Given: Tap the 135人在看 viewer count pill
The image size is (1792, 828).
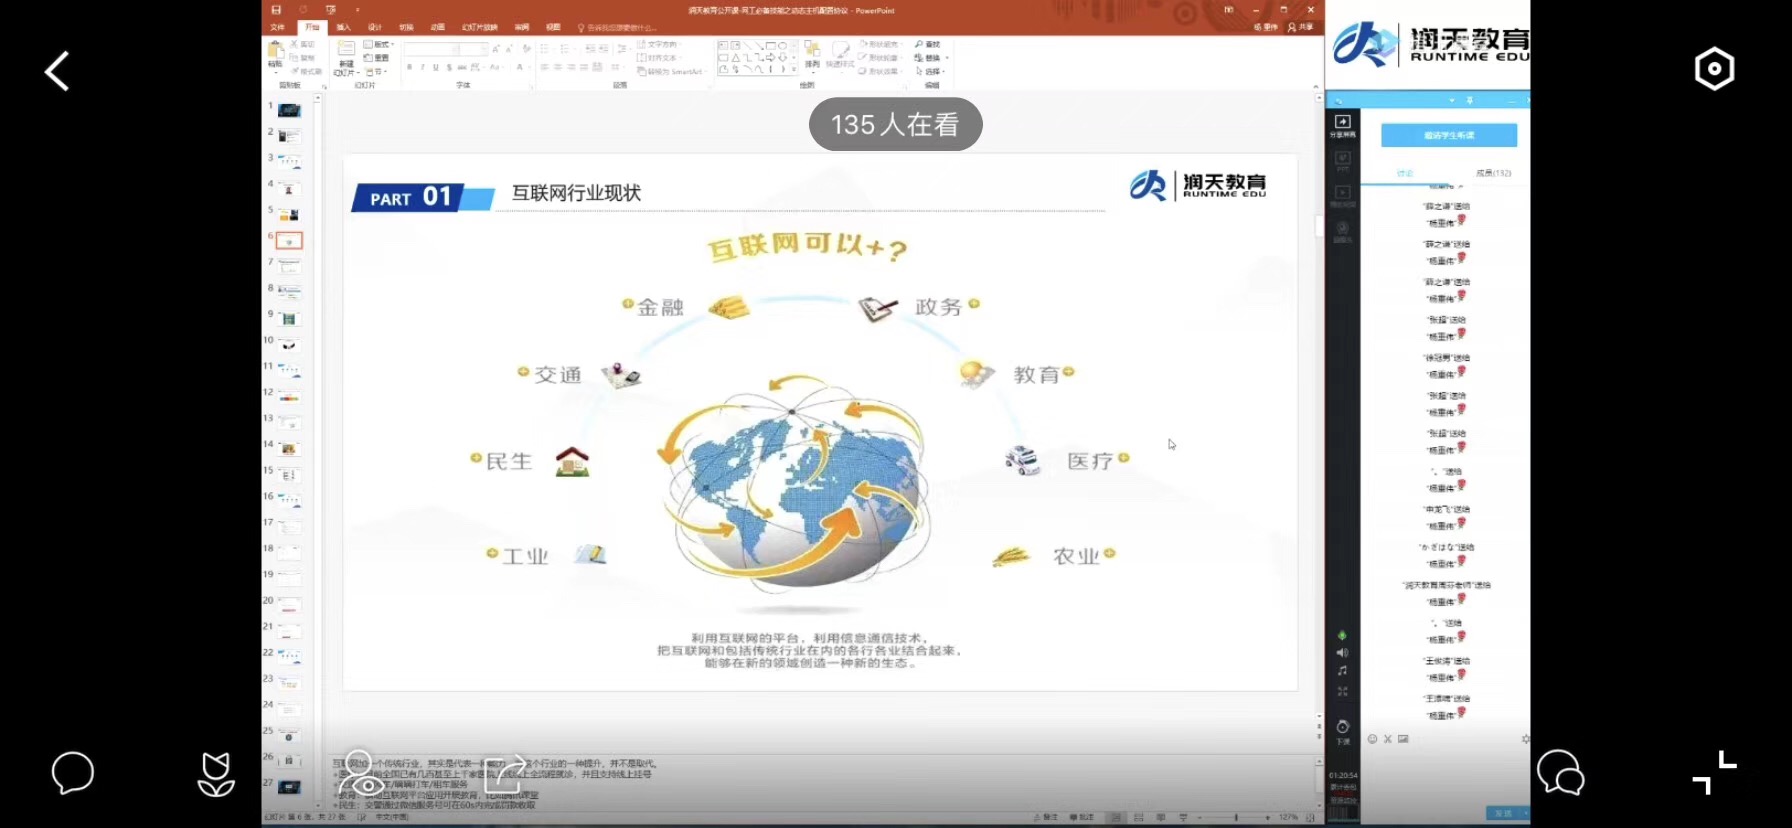Looking at the screenshot, I should pyautogui.click(x=895, y=125).
